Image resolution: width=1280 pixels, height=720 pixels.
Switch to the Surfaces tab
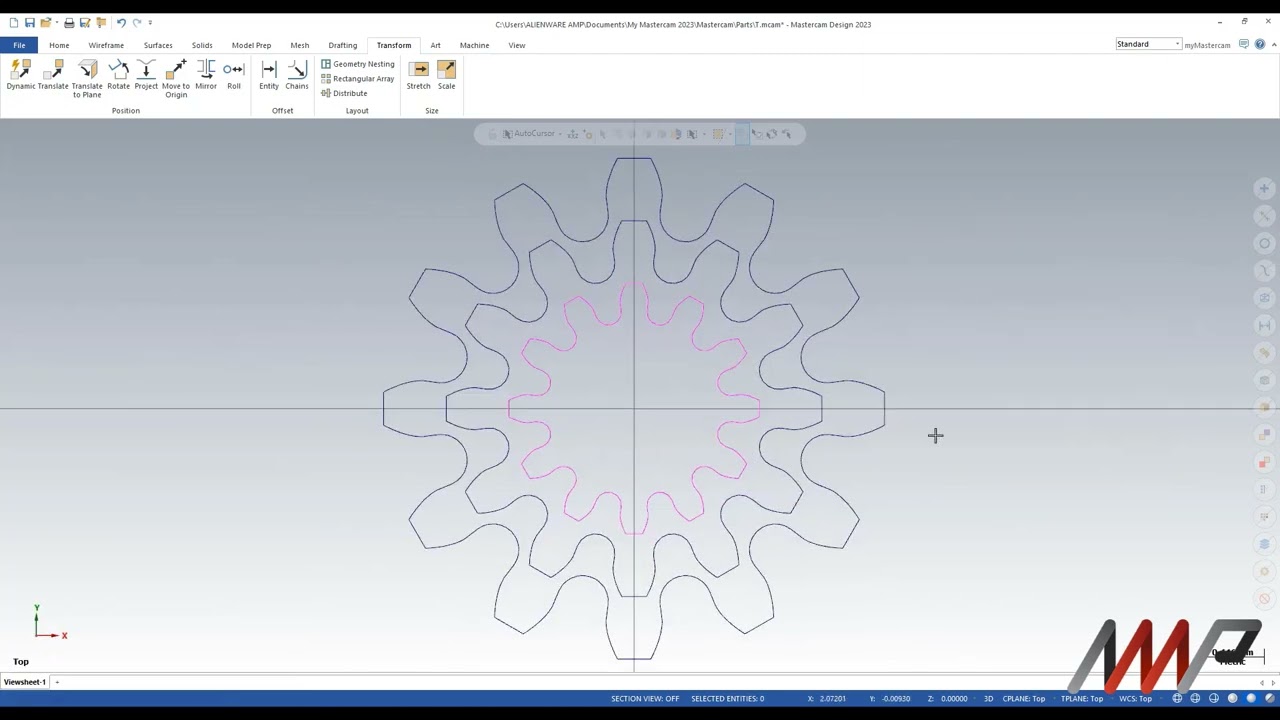158,45
